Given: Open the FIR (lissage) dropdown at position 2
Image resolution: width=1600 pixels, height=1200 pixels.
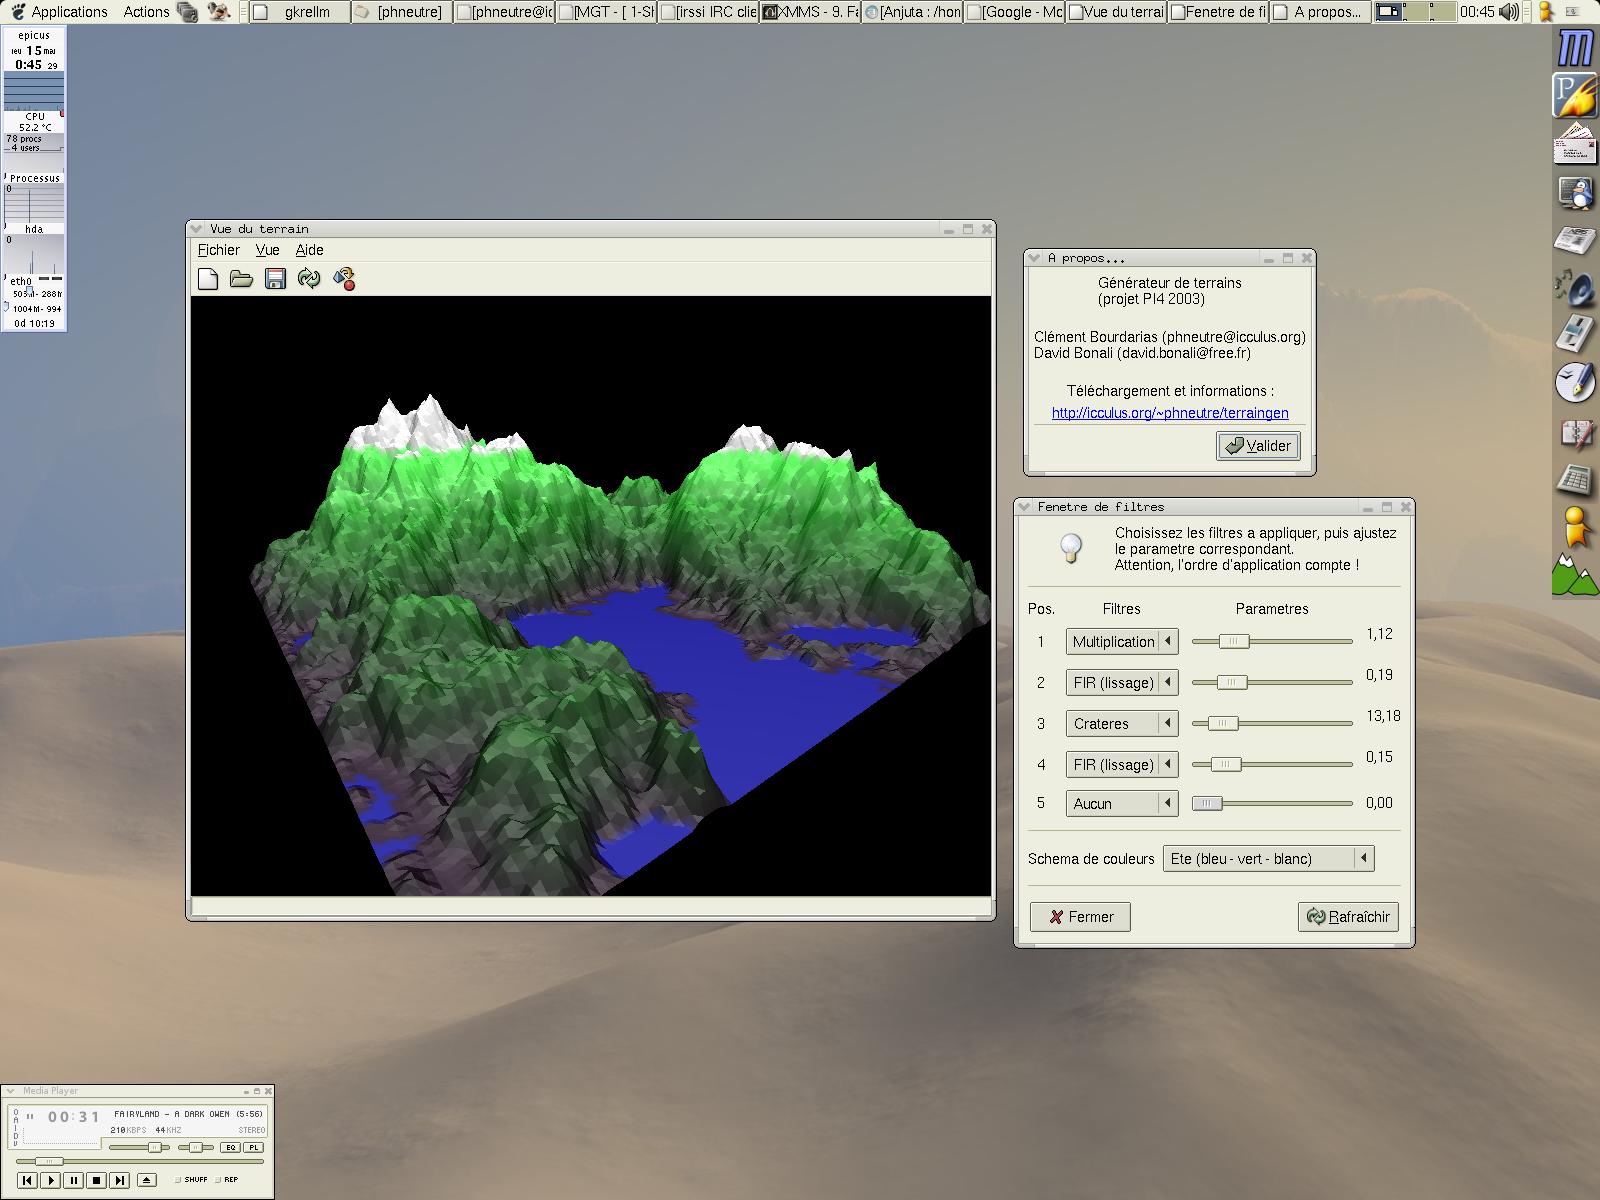Looking at the screenshot, I should pyautogui.click(x=1121, y=683).
